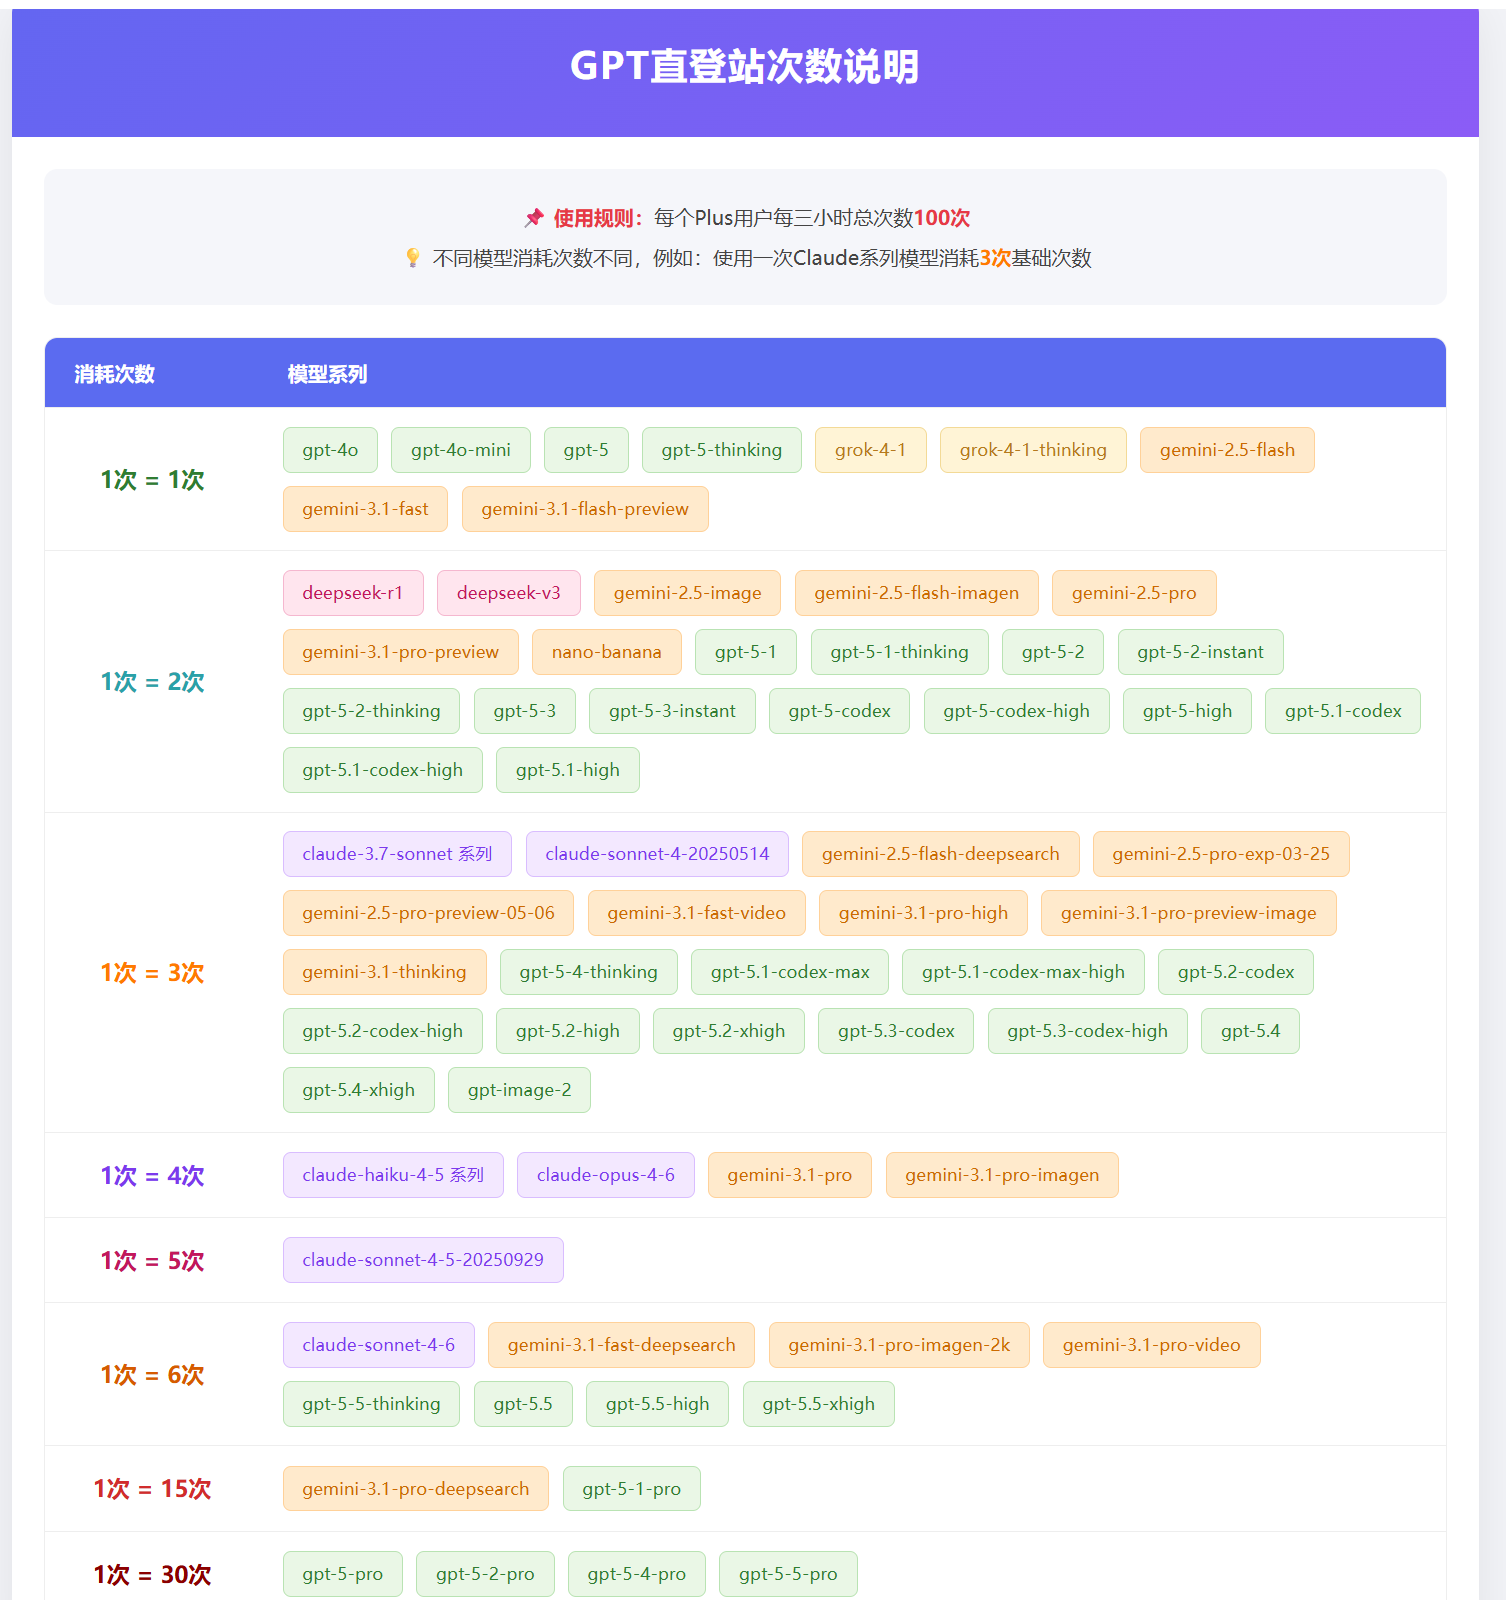Select the deepseek-r1 tag
The image size is (1506, 1600).
pos(353,593)
